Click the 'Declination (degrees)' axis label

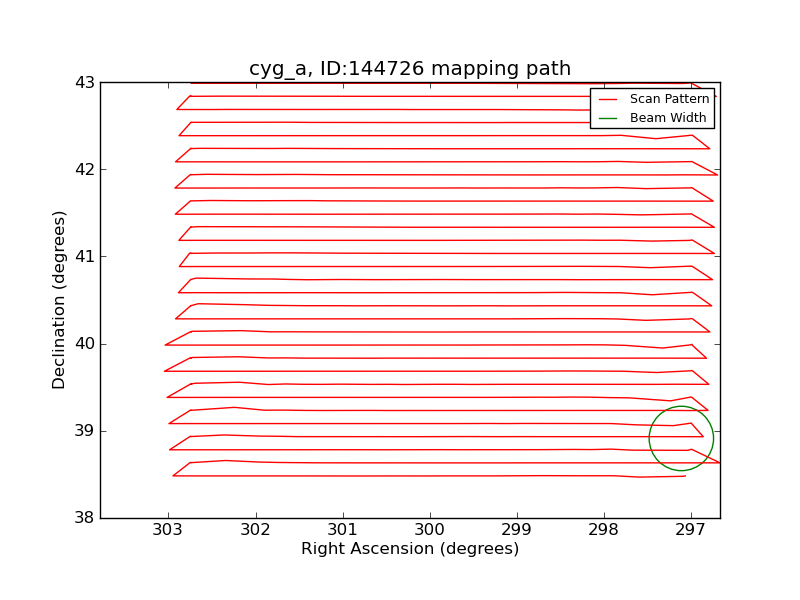(x=60, y=300)
